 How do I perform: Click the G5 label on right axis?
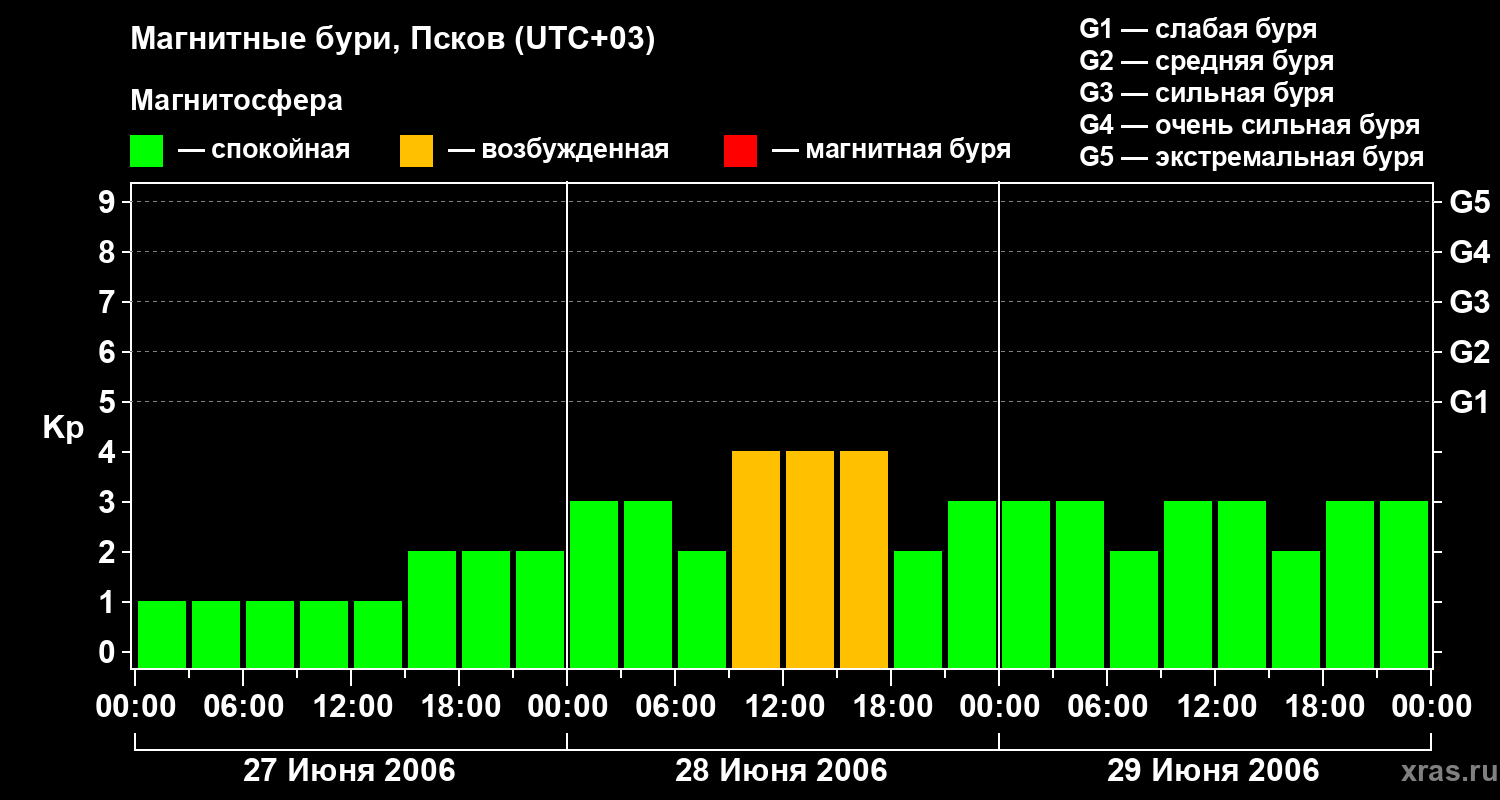click(x=1469, y=202)
